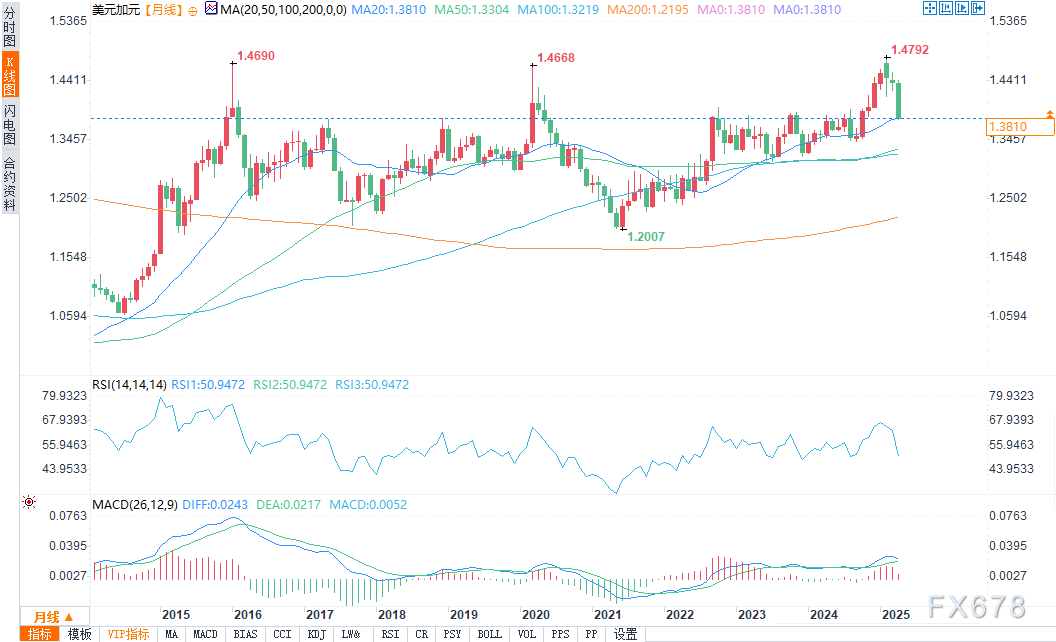Image resolution: width=1056 pixels, height=642 pixels.
Task: Click the 设置 settings button
Action: (625, 634)
